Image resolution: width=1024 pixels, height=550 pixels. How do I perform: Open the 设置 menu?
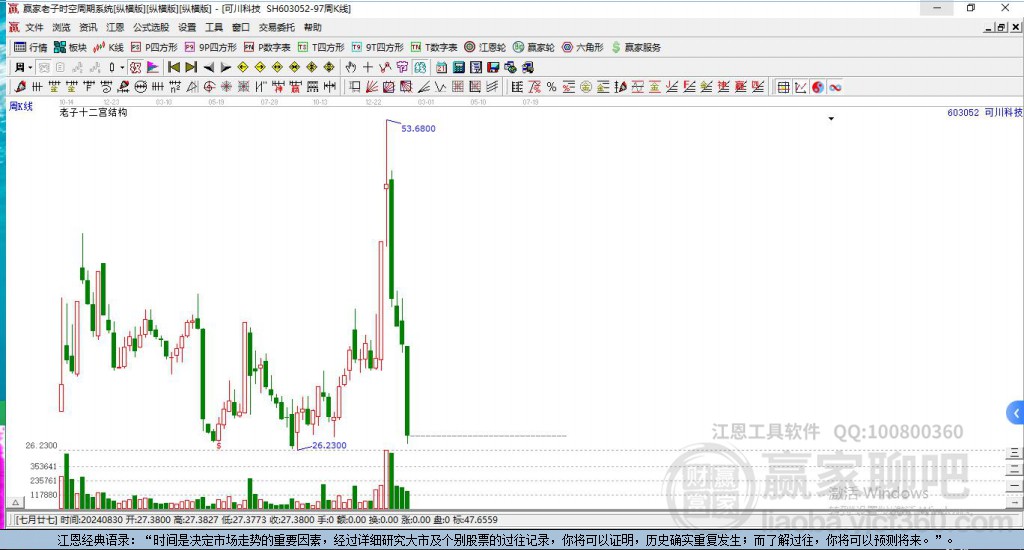(187, 27)
